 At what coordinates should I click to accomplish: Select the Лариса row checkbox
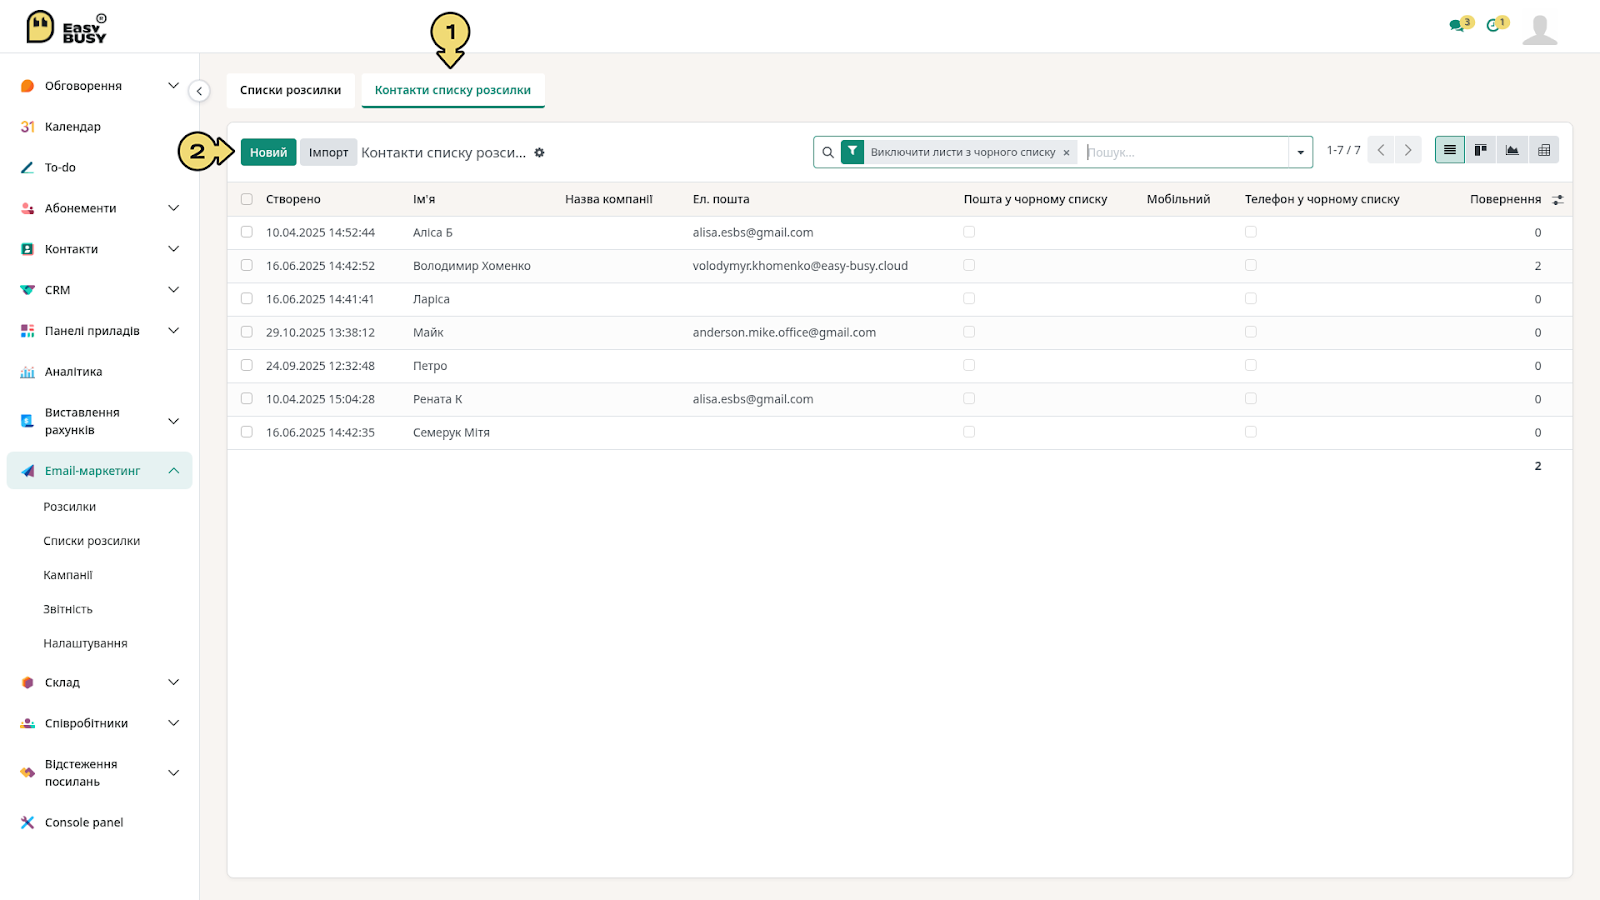247,299
